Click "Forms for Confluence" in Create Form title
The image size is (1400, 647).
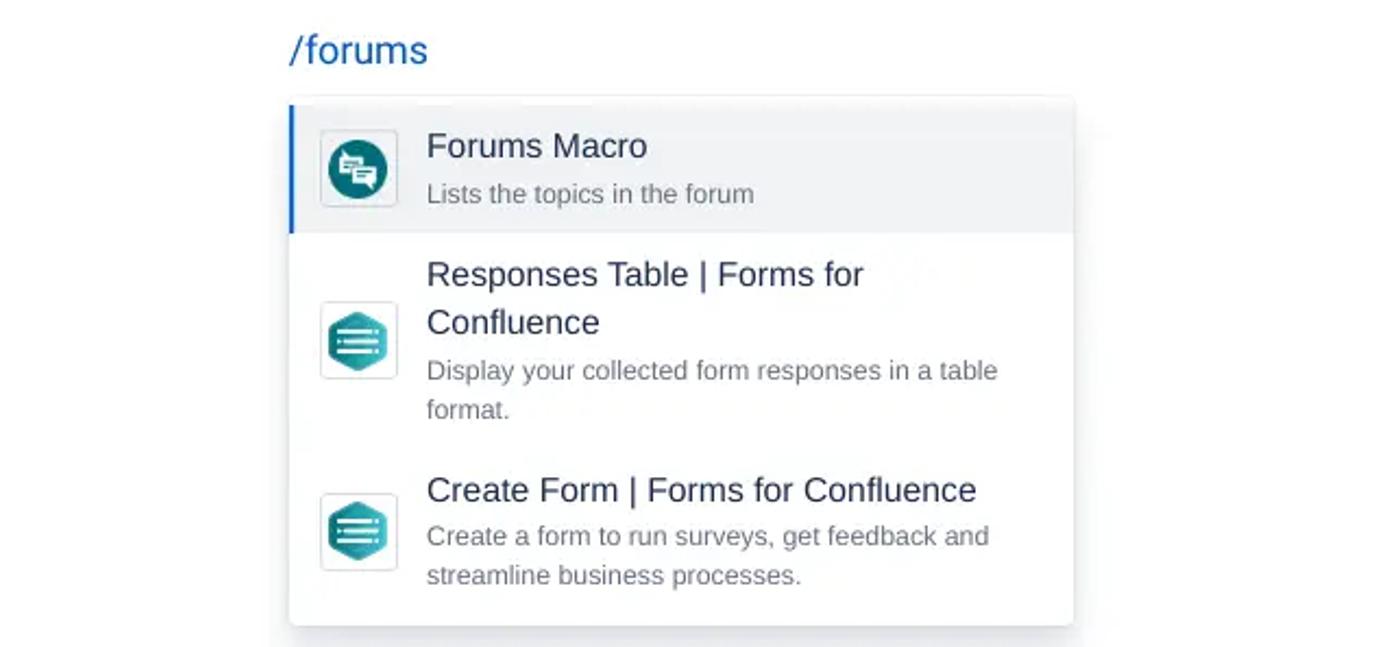(x=811, y=490)
